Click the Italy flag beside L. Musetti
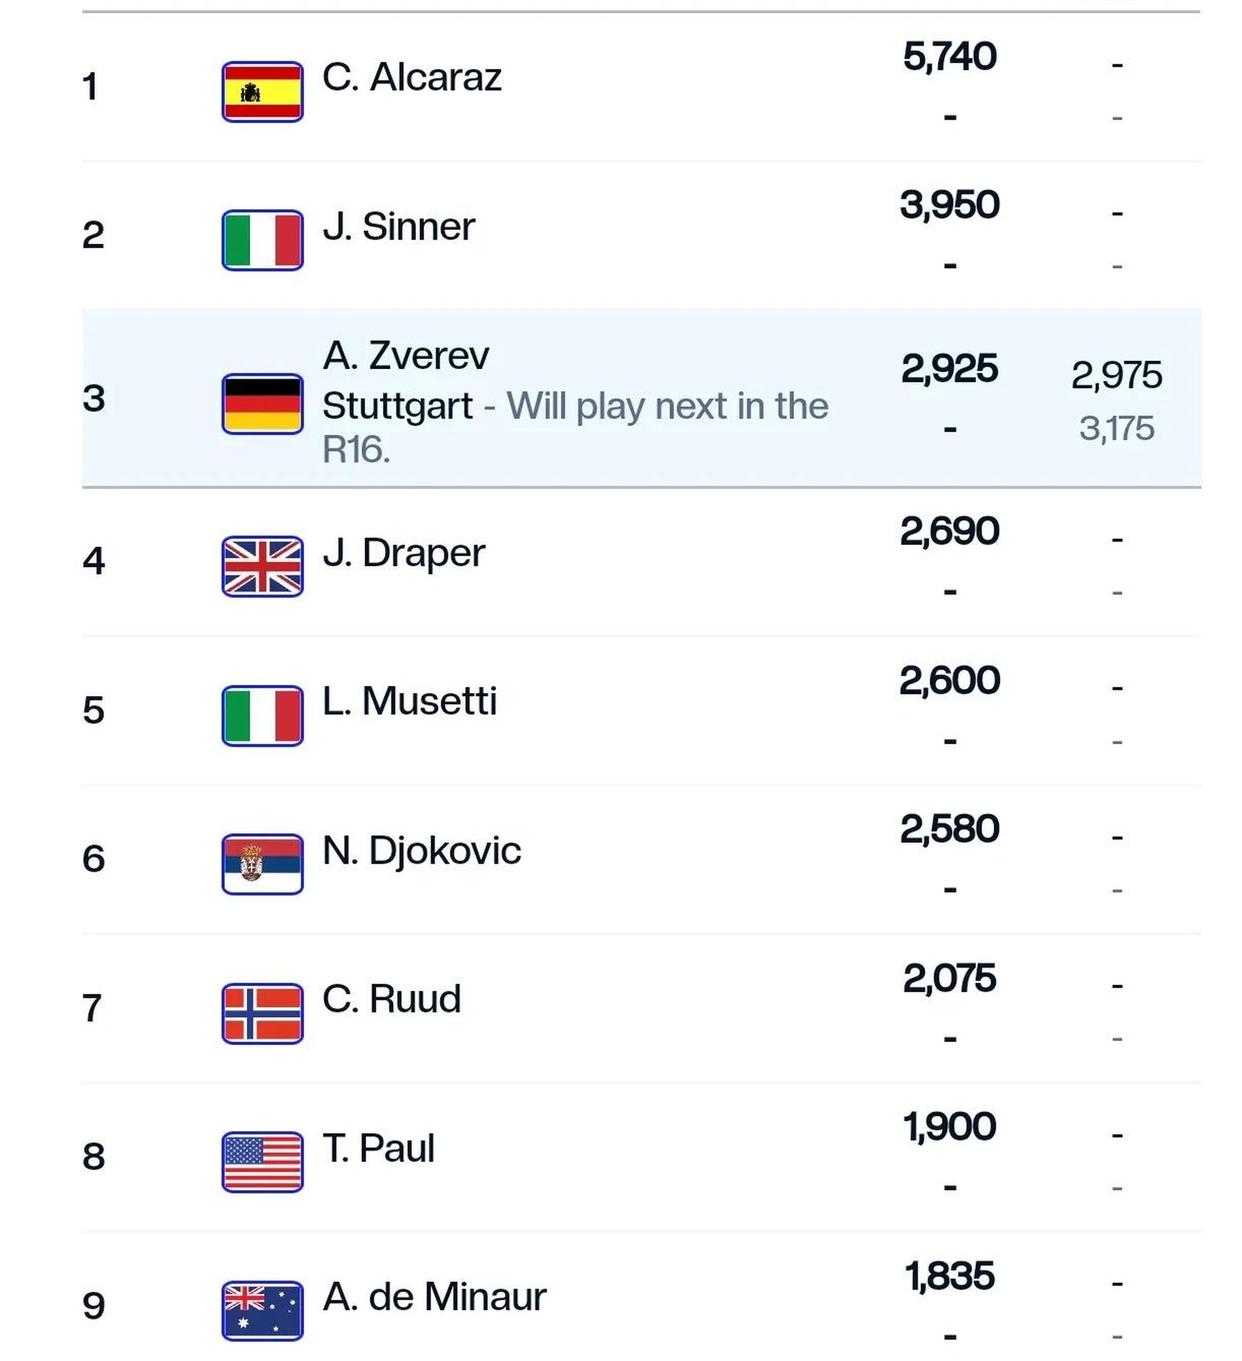This screenshot has height=1361, width=1242. [x=262, y=715]
